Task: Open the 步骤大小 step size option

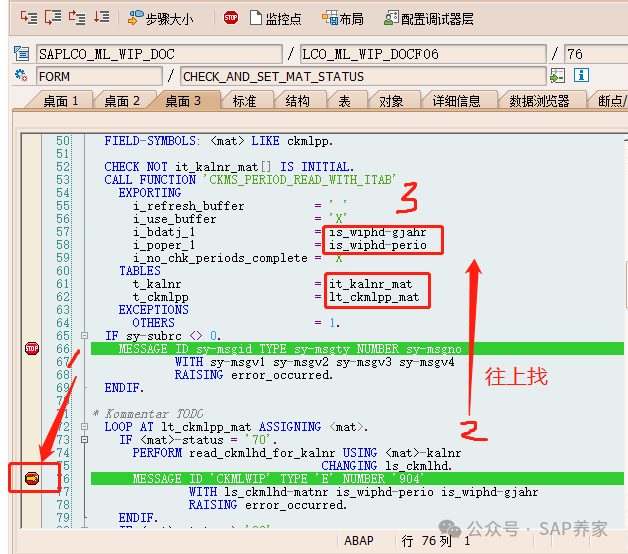Action: point(161,18)
